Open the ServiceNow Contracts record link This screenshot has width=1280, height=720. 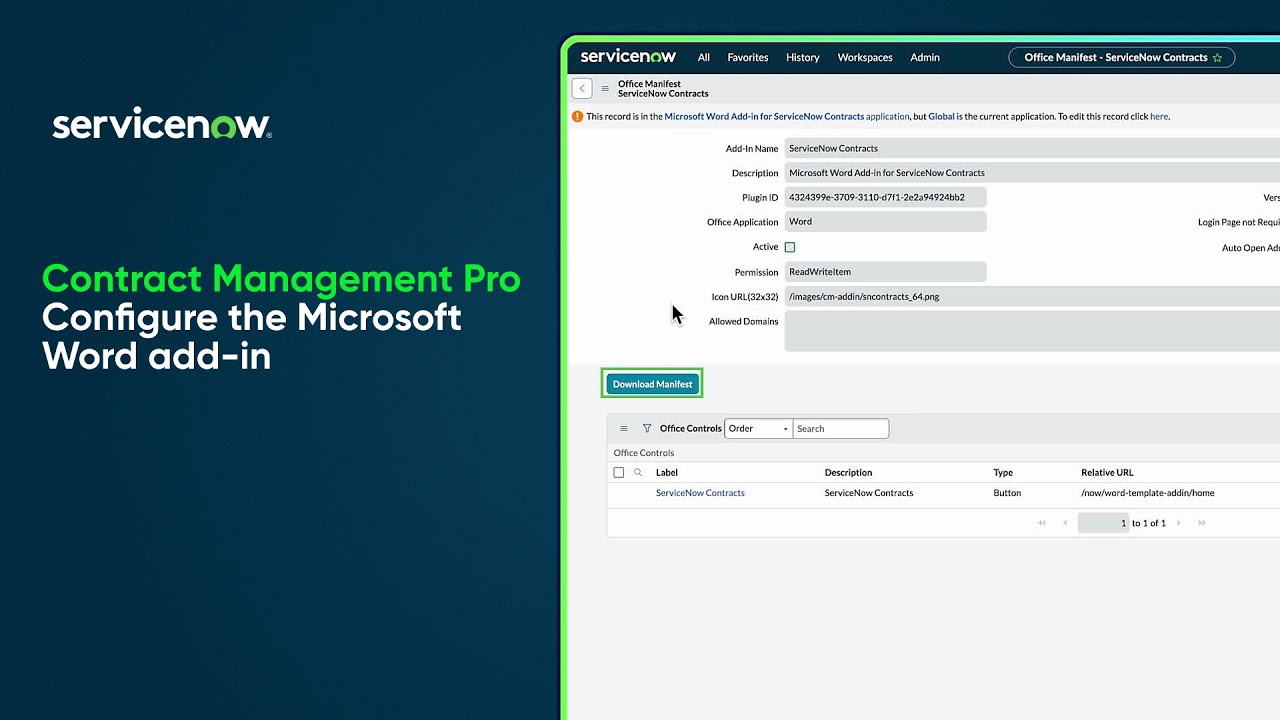pos(700,492)
